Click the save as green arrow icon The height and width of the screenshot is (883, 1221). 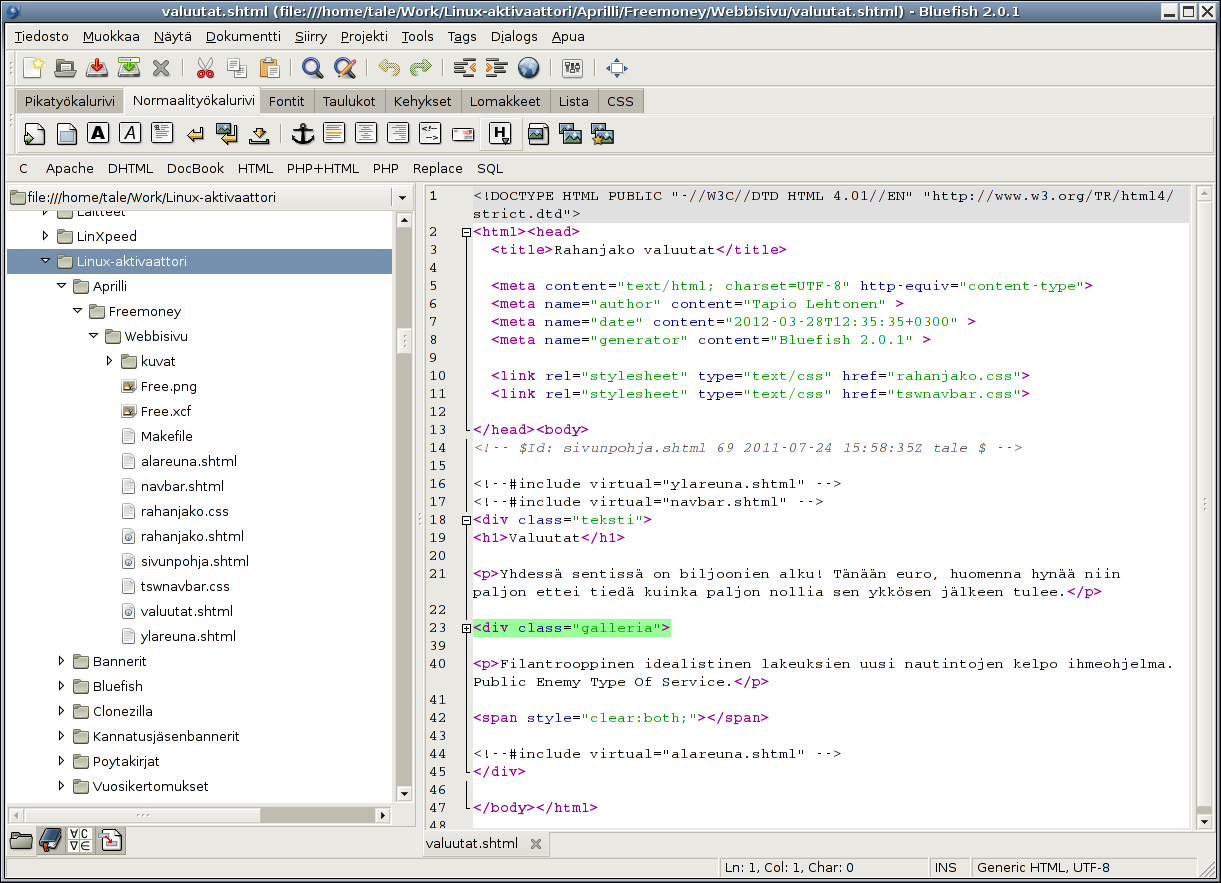coord(129,68)
